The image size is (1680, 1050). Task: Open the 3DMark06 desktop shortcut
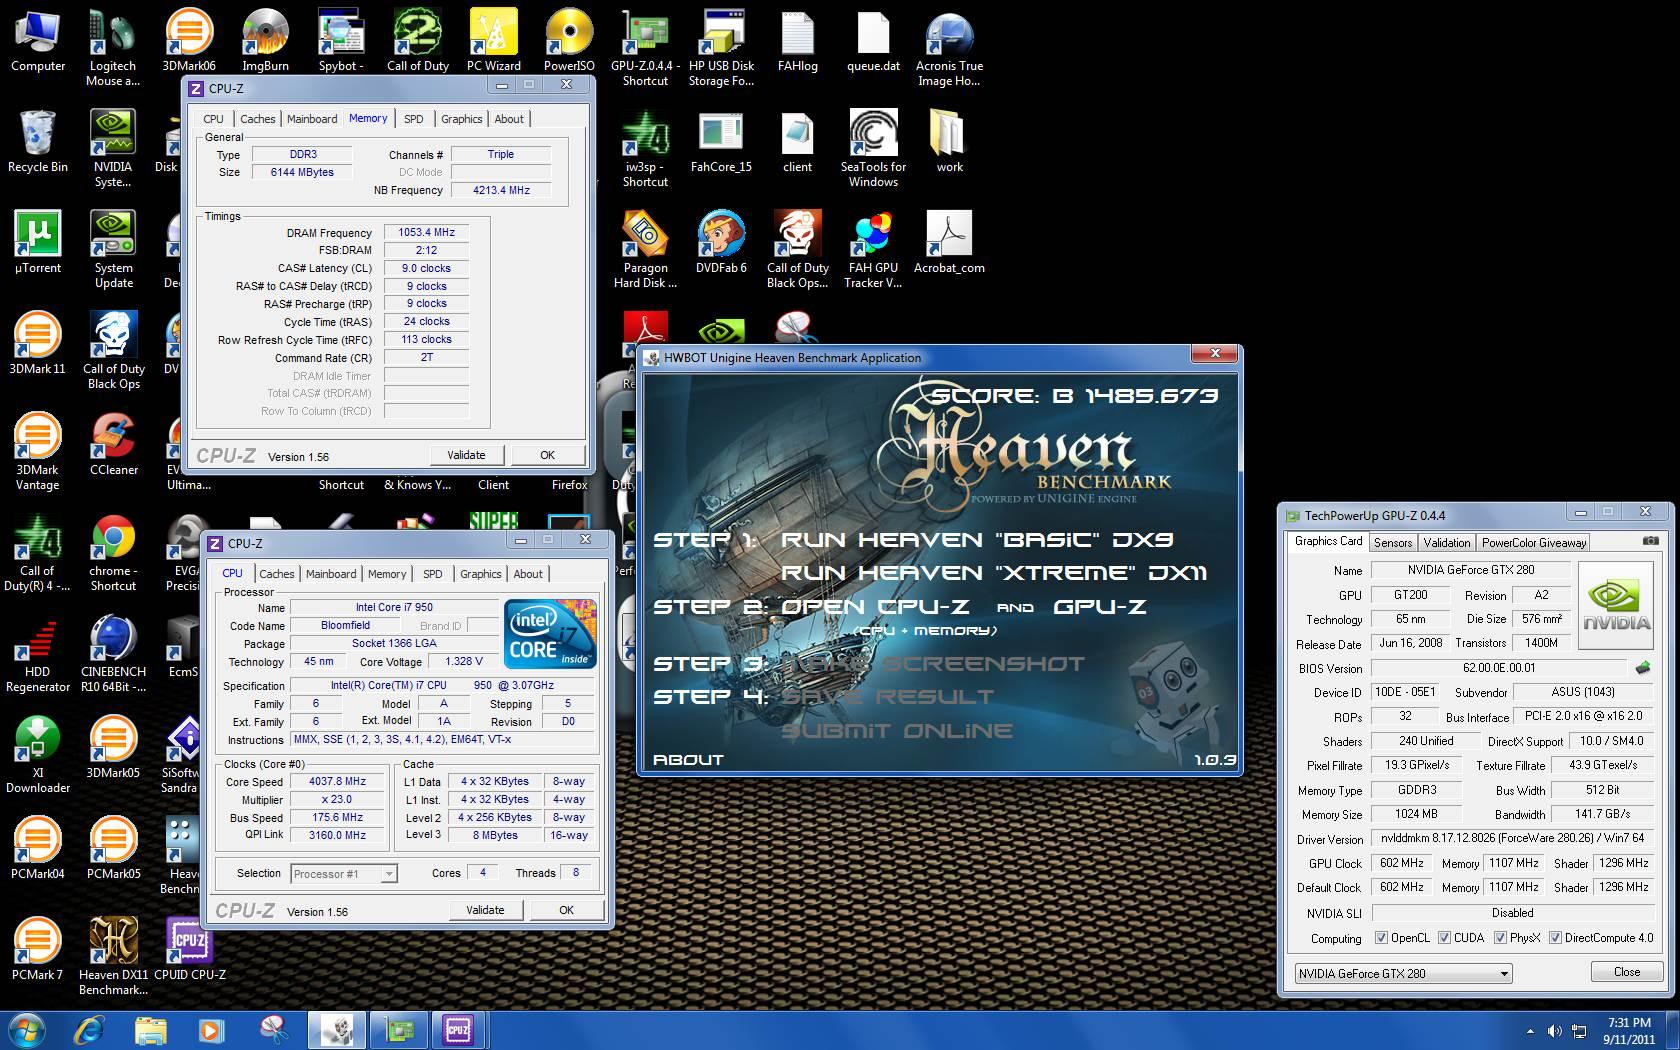coord(189,41)
